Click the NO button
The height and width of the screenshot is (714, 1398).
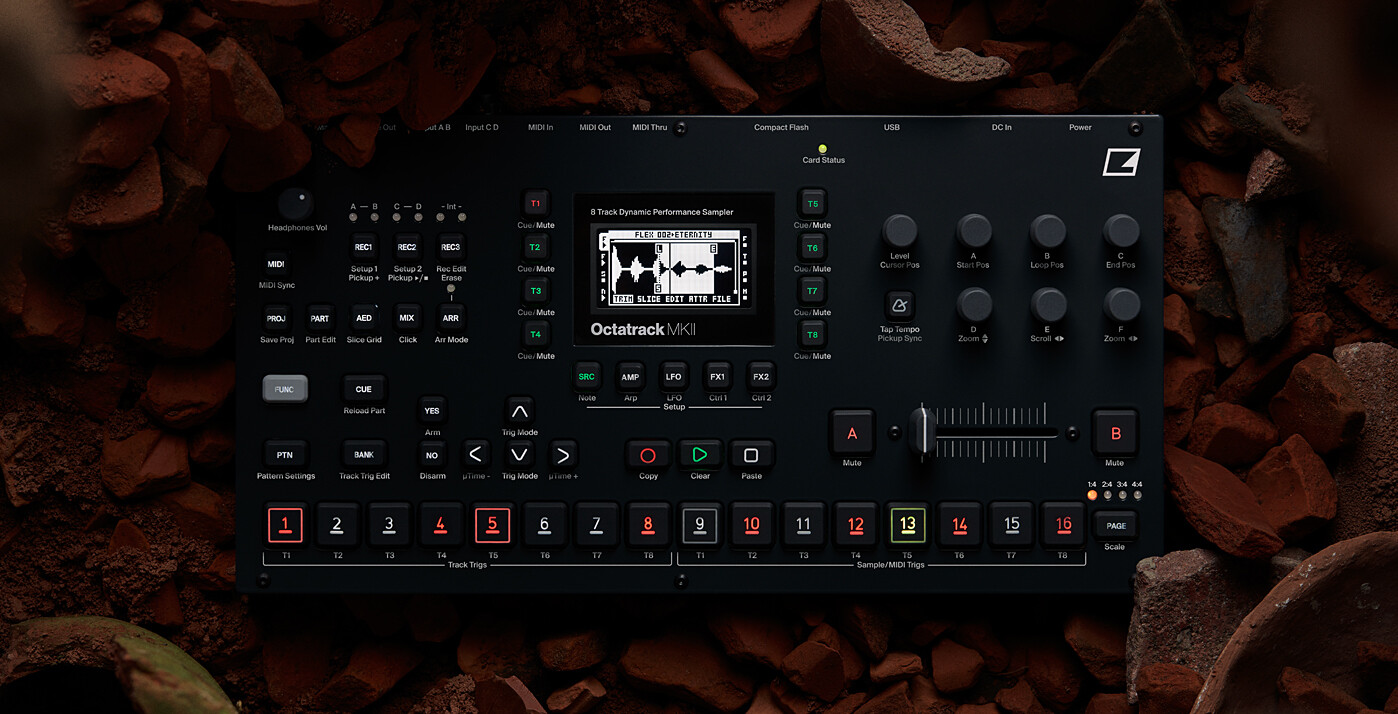(432, 455)
